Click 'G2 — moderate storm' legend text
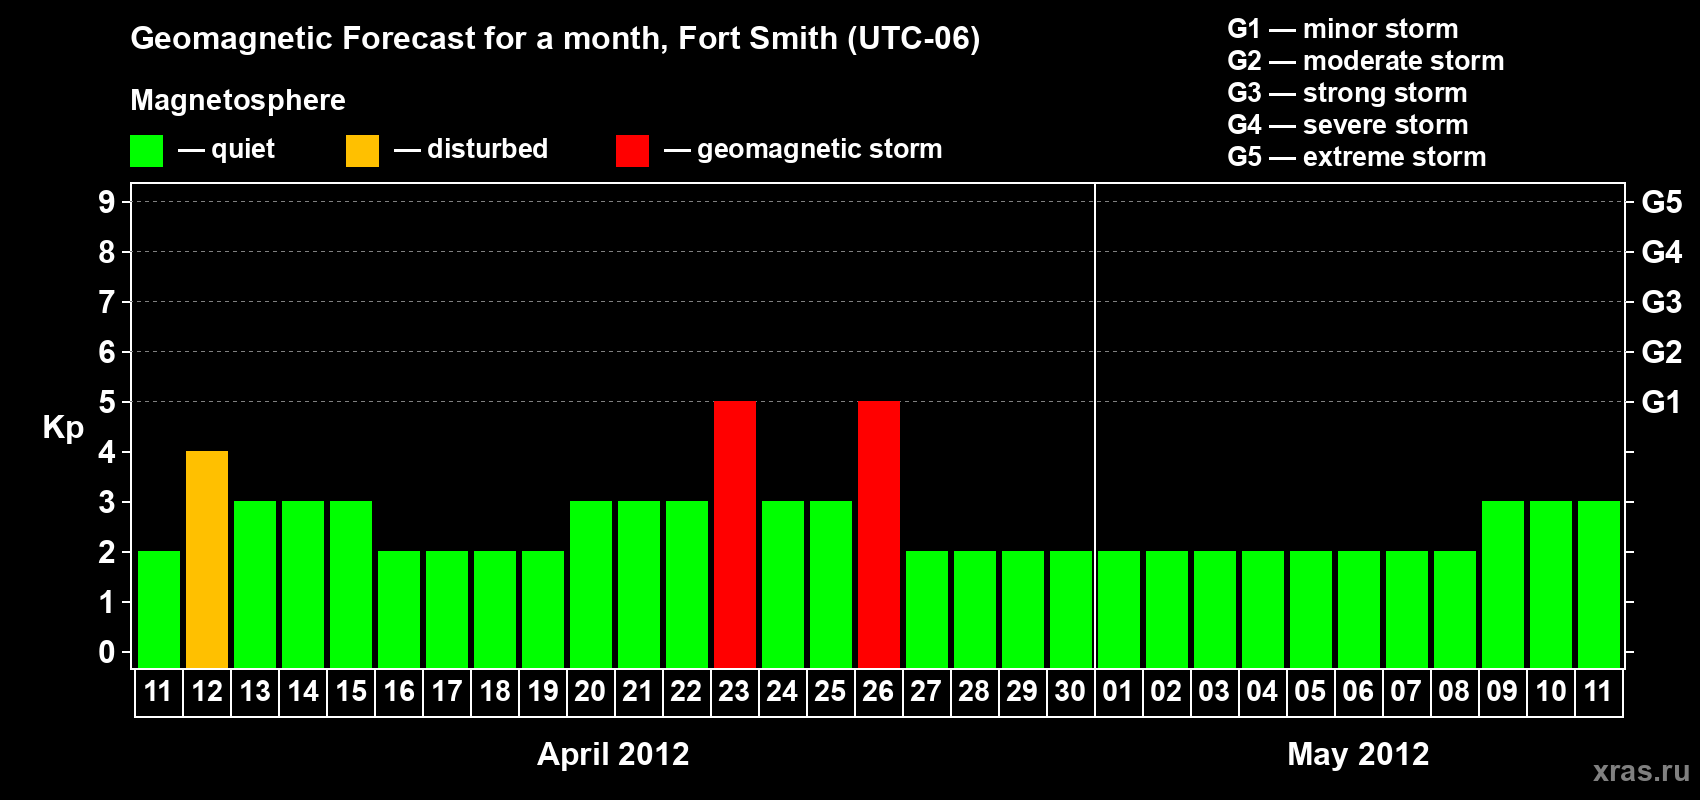 (1365, 61)
